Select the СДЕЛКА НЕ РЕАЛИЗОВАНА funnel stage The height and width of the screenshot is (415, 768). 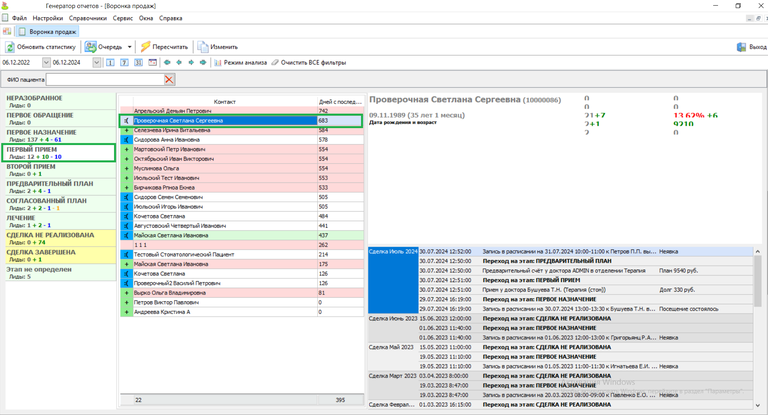click(61, 238)
